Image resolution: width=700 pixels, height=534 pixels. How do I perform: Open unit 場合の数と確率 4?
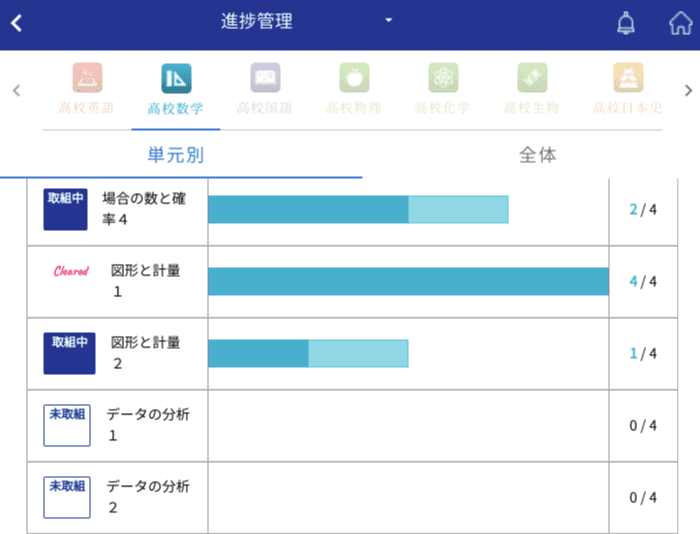(x=144, y=209)
